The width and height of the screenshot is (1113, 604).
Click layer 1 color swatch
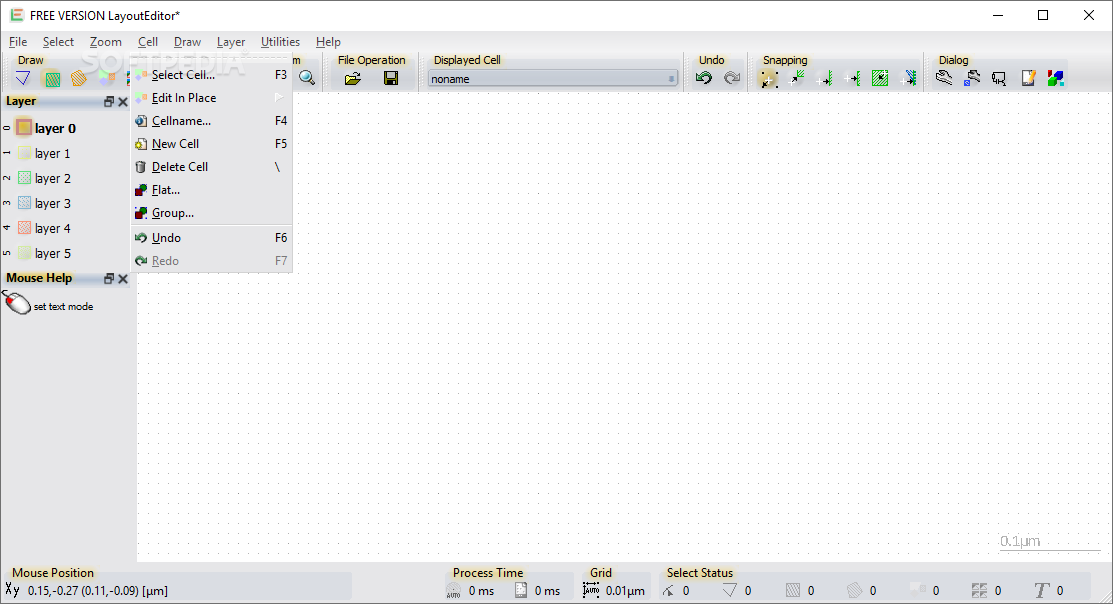(x=24, y=153)
